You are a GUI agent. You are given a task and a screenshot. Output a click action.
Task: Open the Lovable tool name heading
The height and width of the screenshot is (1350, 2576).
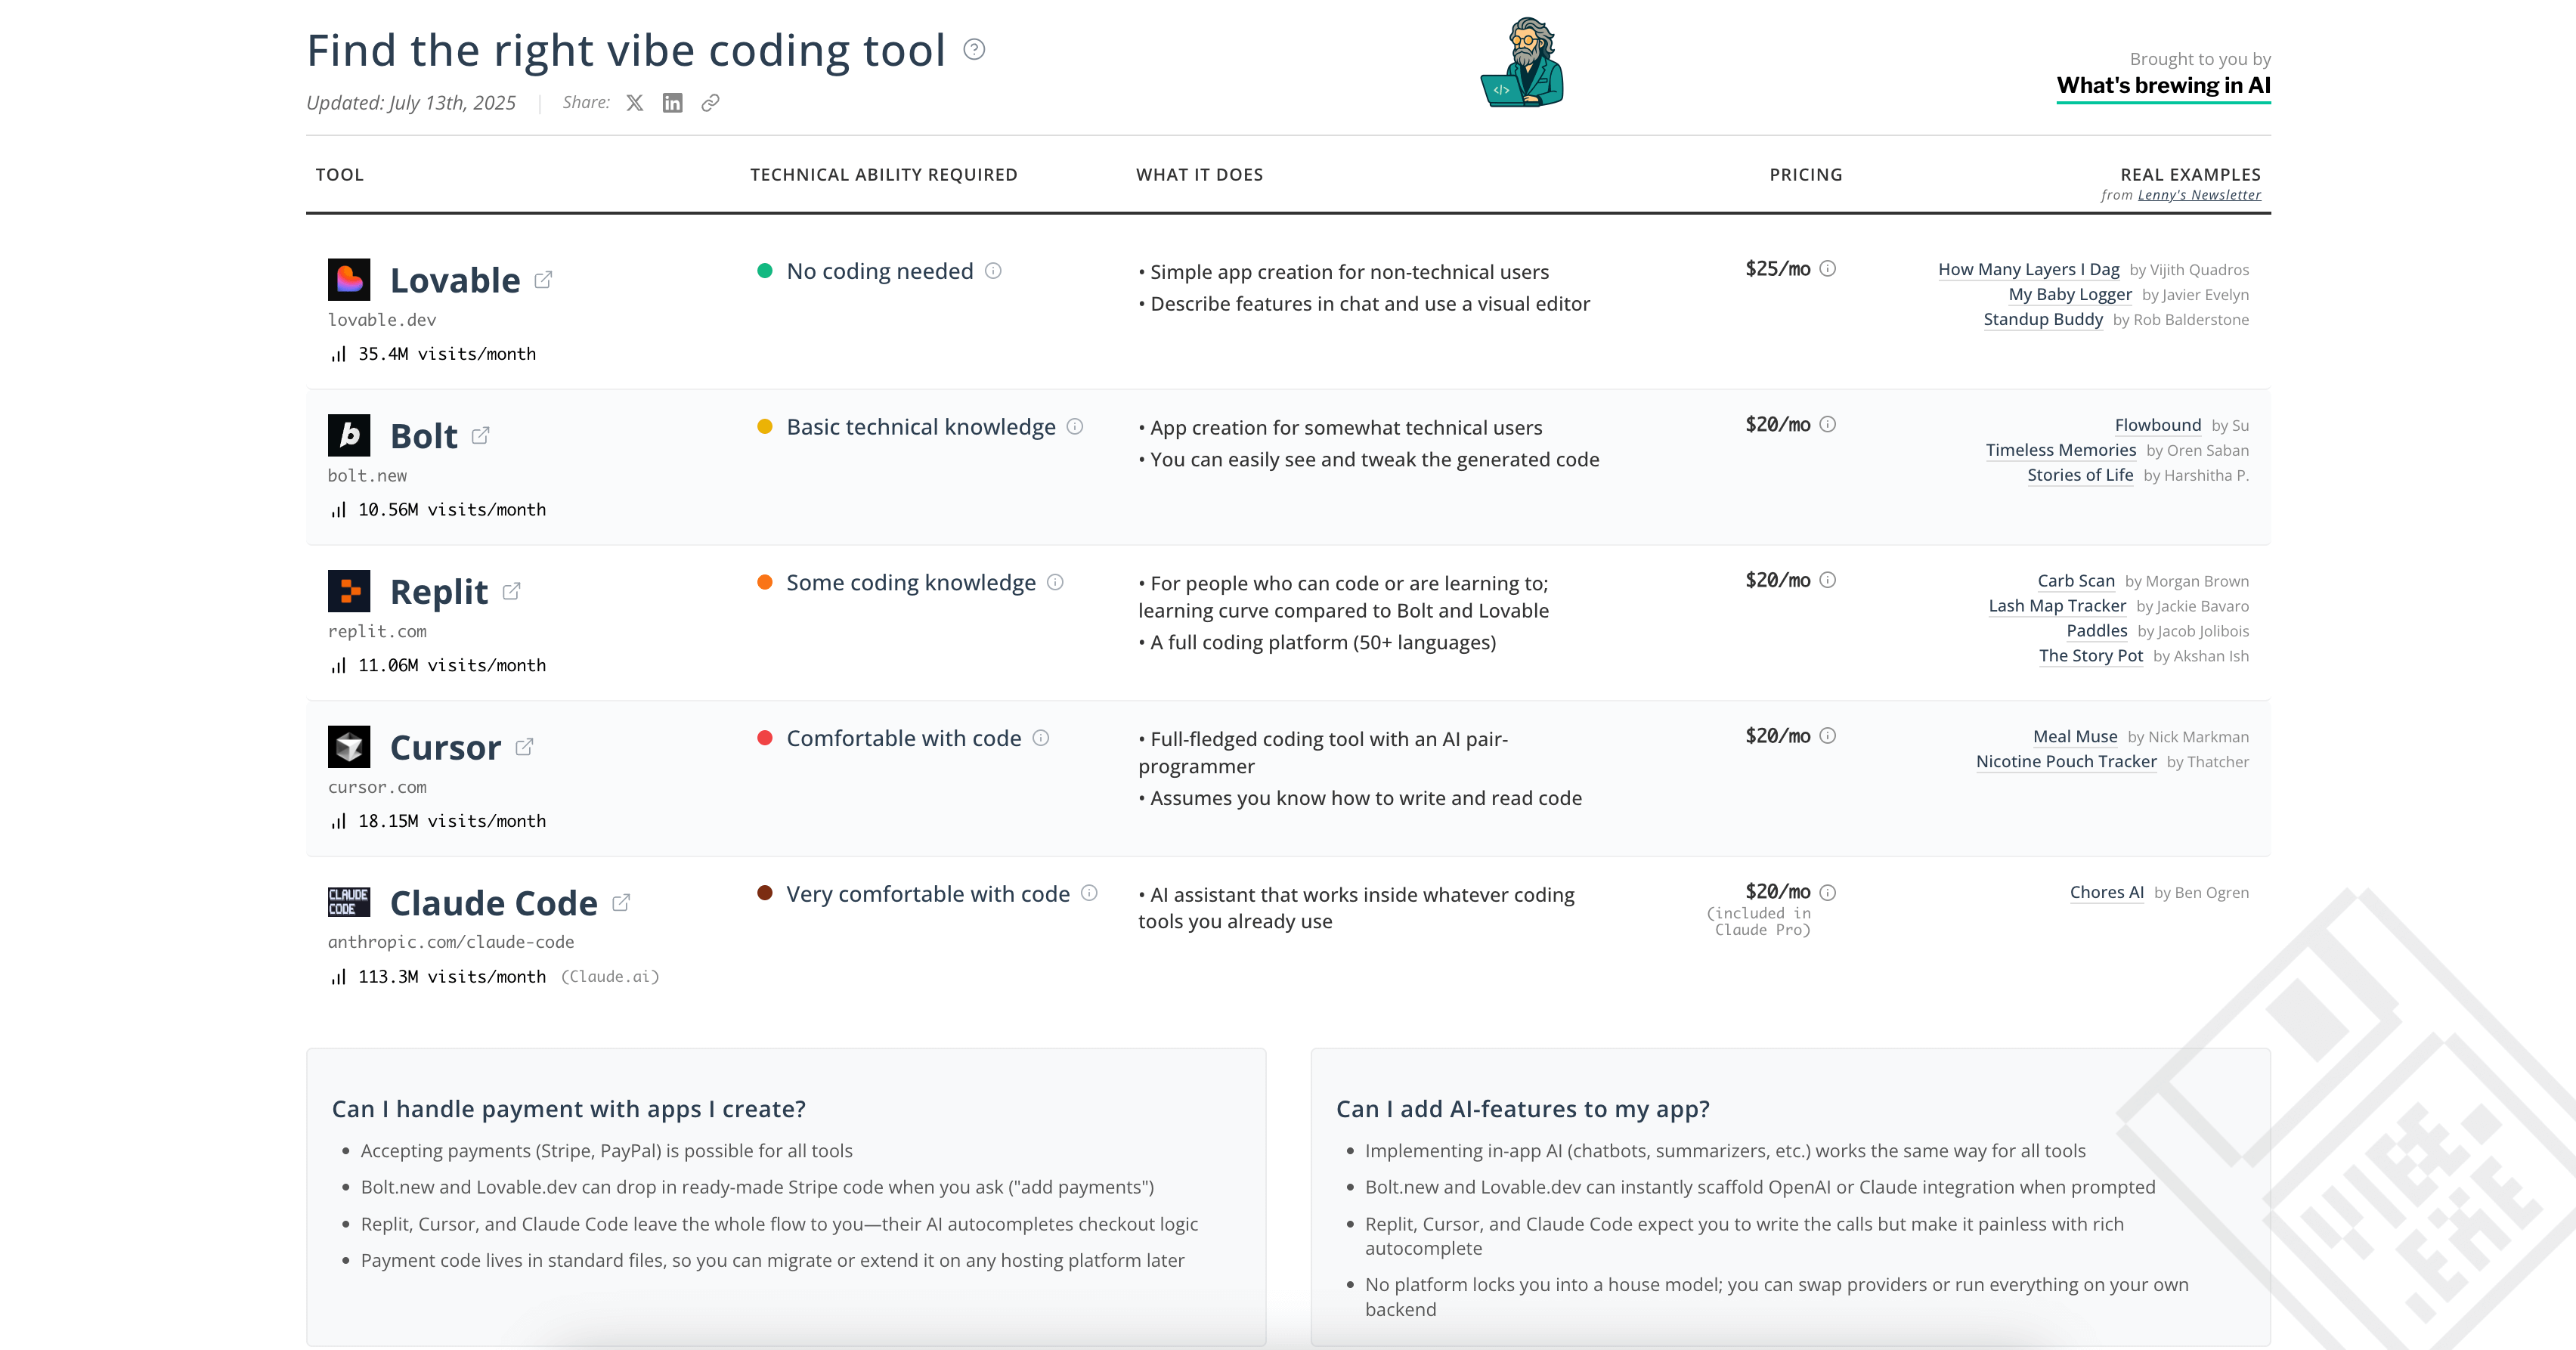click(455, 280)
